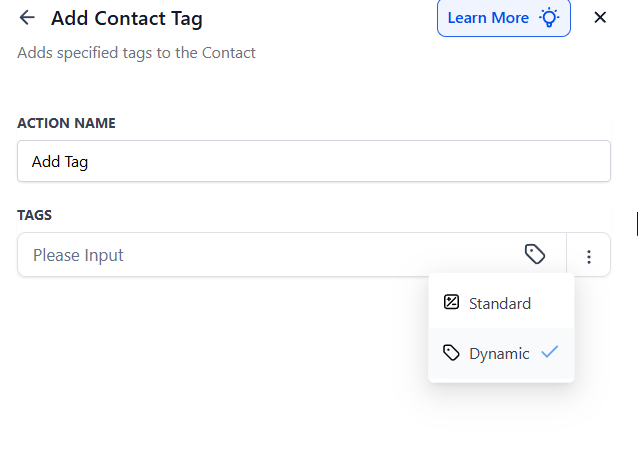Click the 'Add Contact Tag' heading
Viewport: 638px width, 450px height.
click(x=127, y=18)
